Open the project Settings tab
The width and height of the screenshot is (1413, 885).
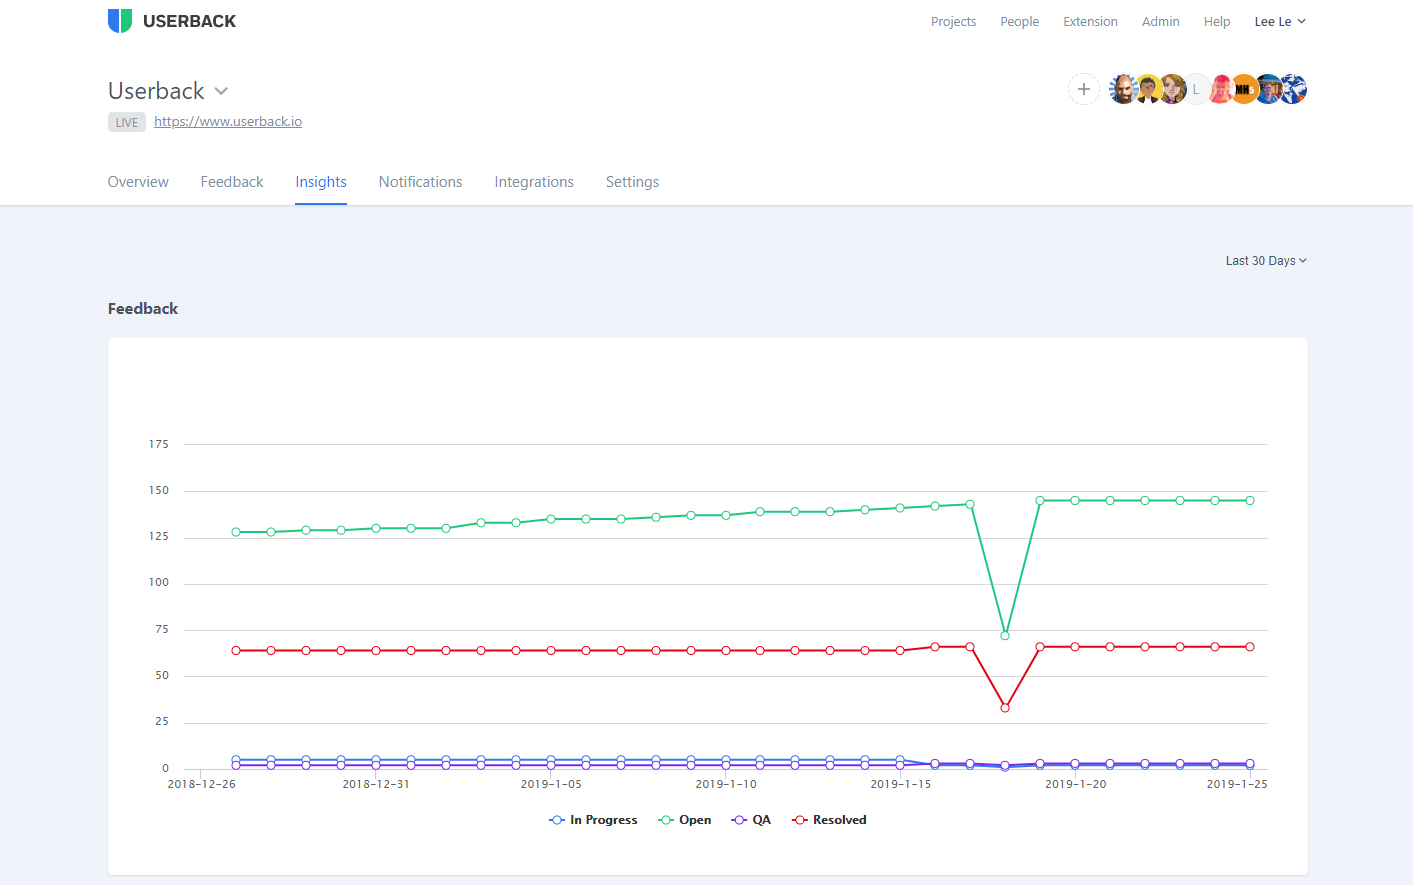(632, 182)
